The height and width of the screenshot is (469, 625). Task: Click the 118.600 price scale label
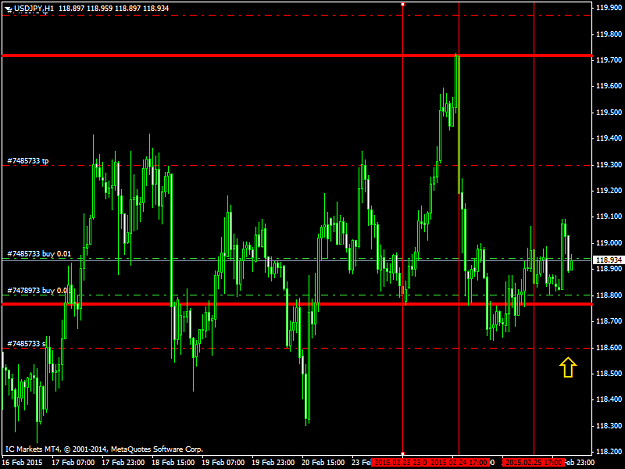609,347
